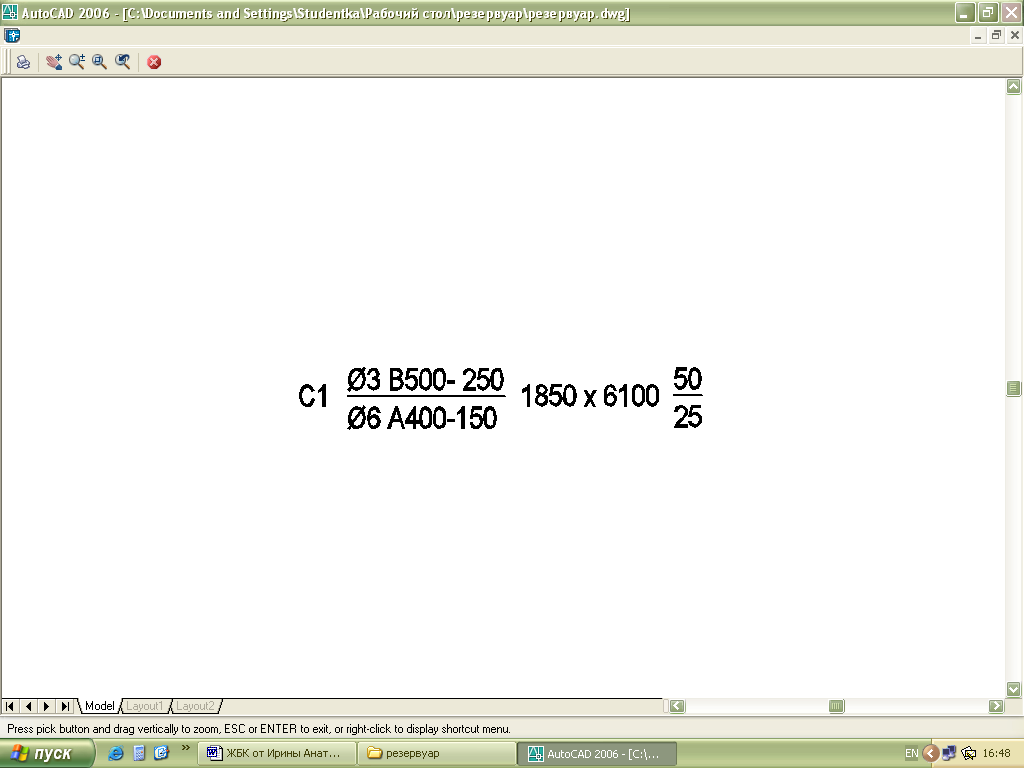Open the резервуар folder taskbar button
The height and width of the screenshot is (768, 1024).
(x=437, y=754)
